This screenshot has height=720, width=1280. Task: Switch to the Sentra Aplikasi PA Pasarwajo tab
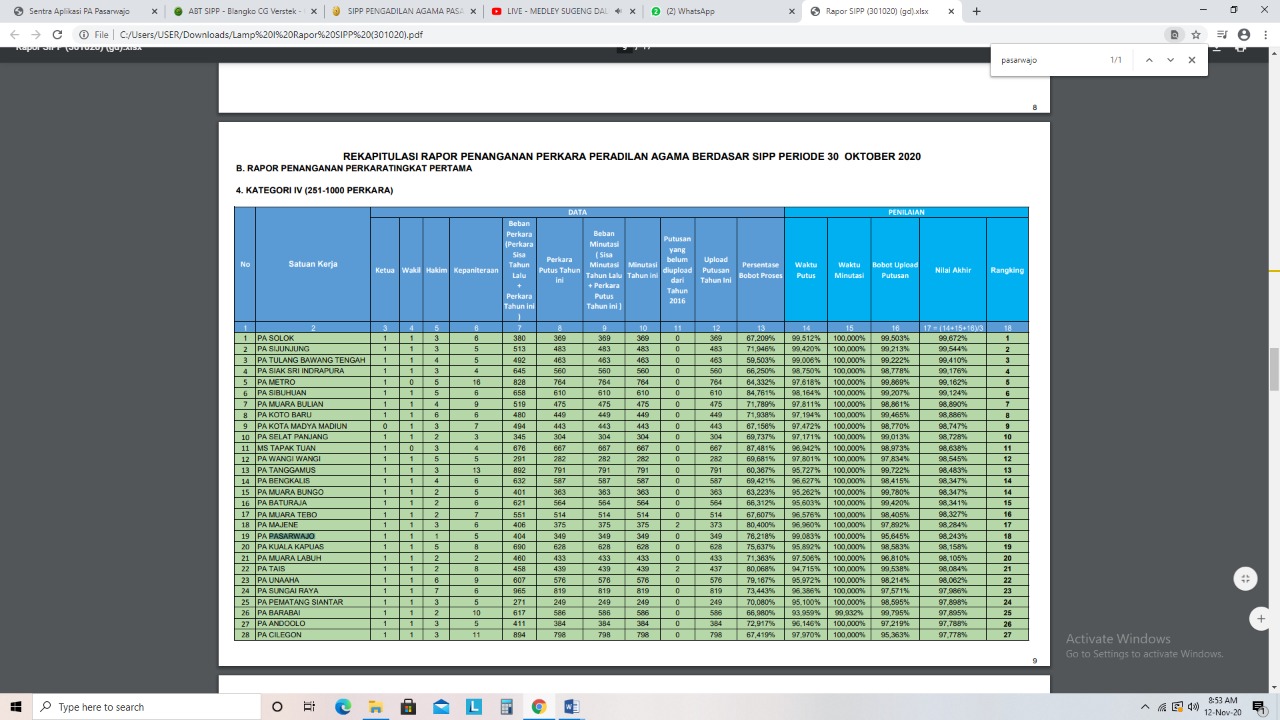click(x=84, y=11)
